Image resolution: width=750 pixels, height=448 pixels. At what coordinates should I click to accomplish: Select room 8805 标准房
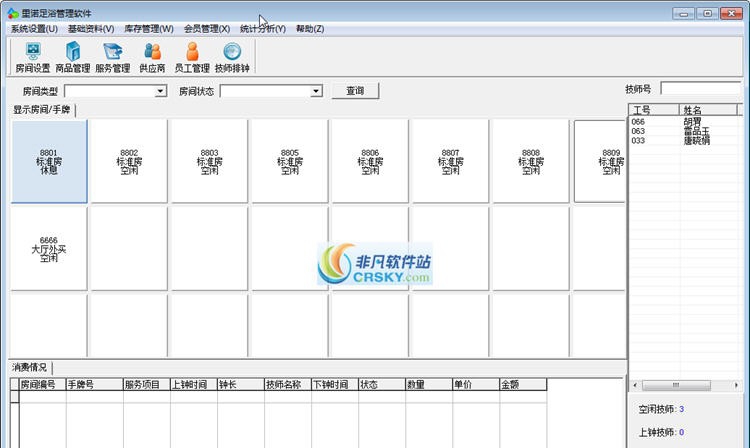coord(290,161)
